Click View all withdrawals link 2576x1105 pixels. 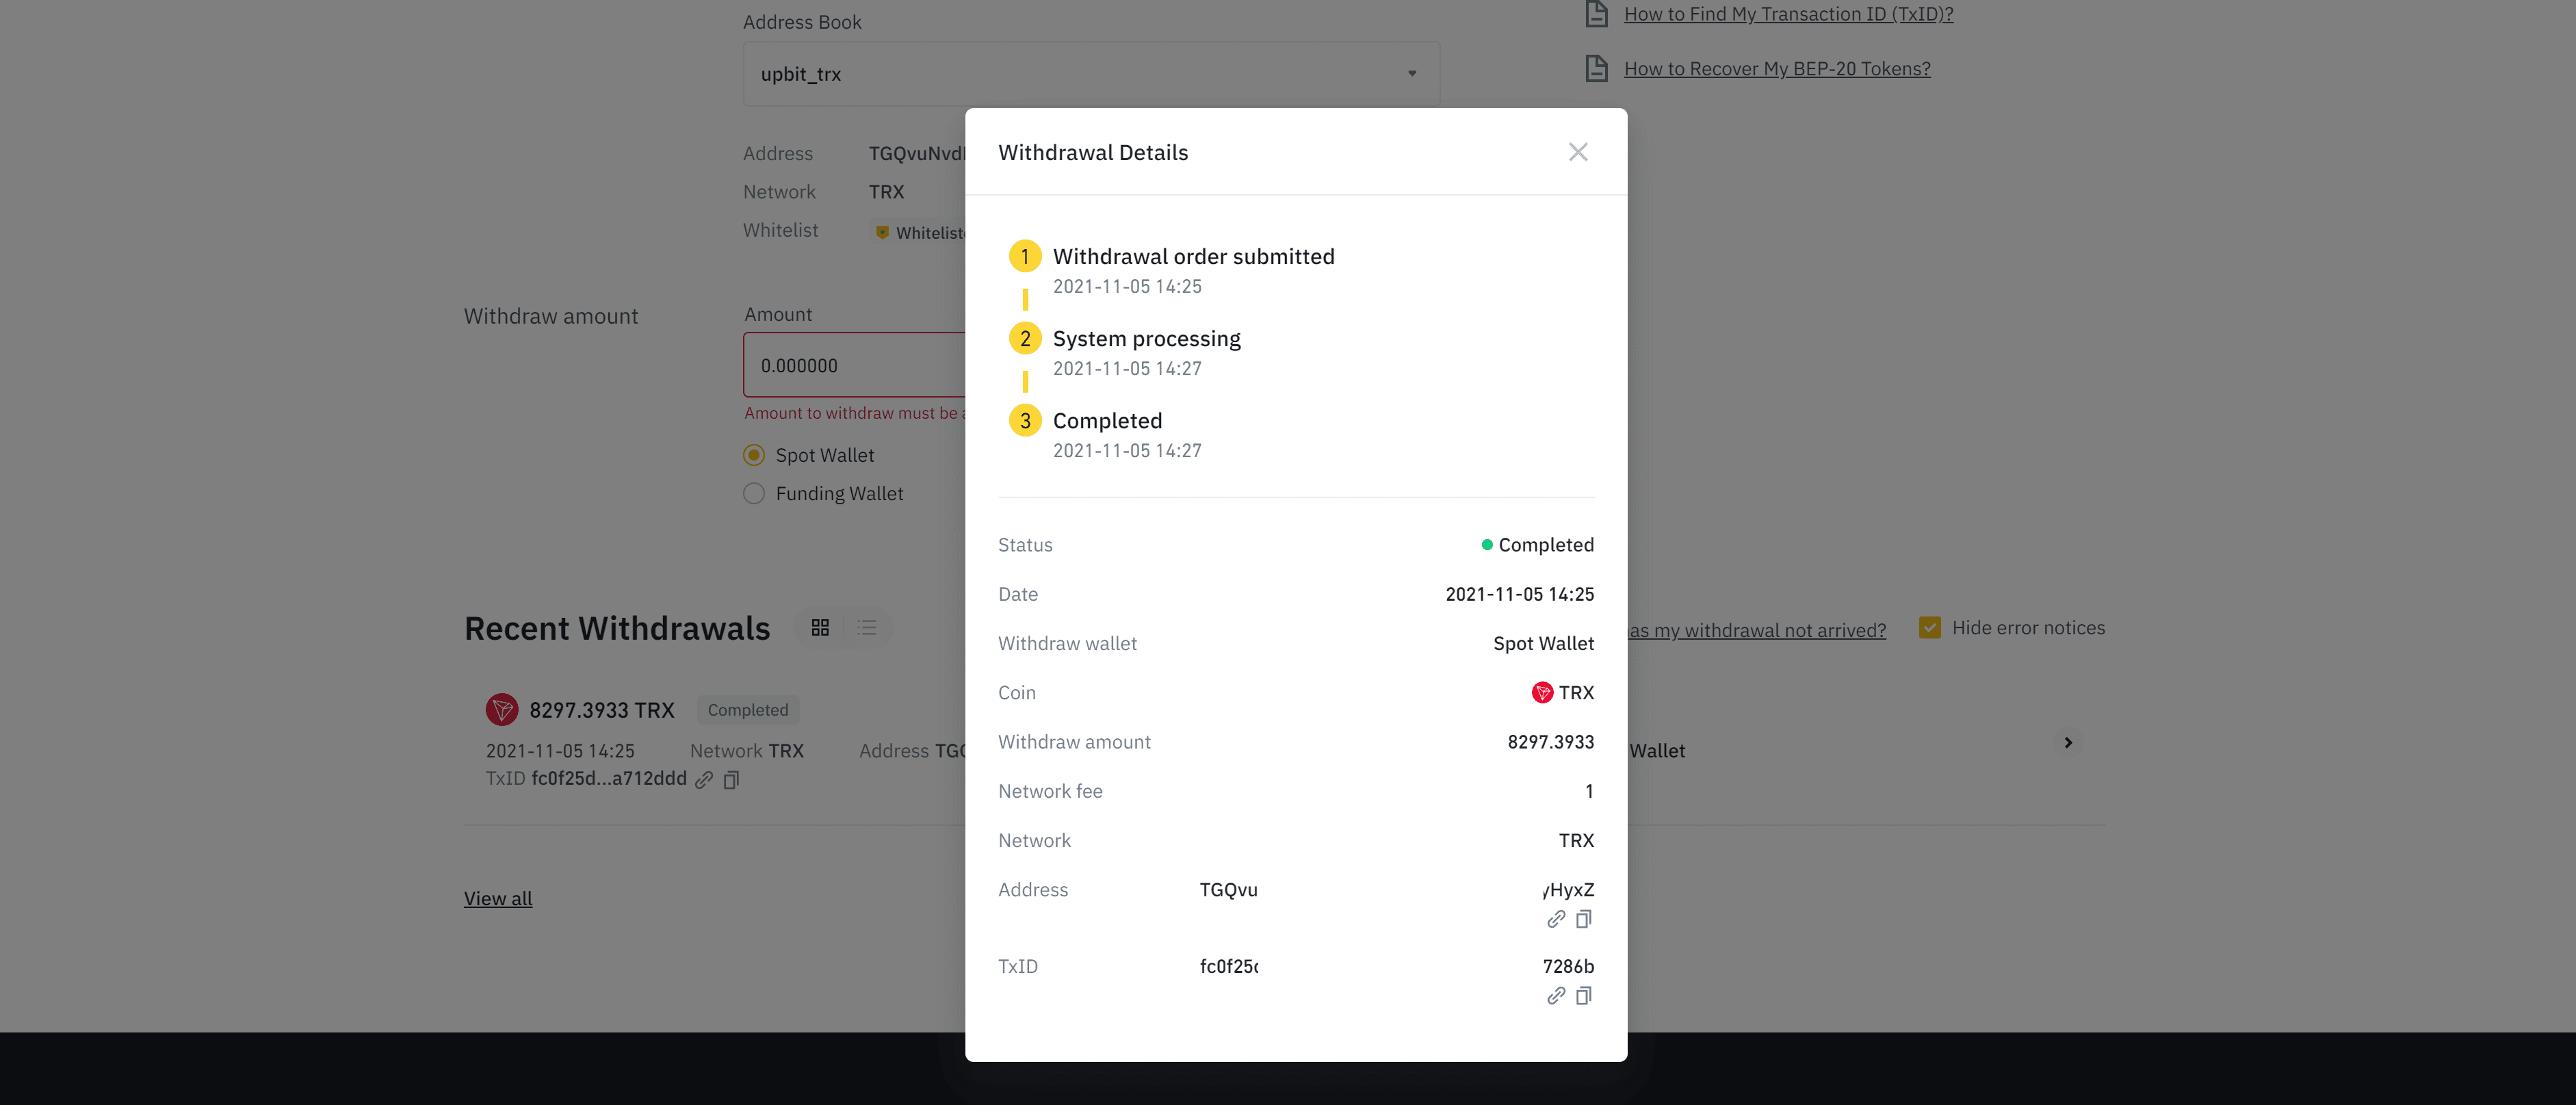(498, 898)
